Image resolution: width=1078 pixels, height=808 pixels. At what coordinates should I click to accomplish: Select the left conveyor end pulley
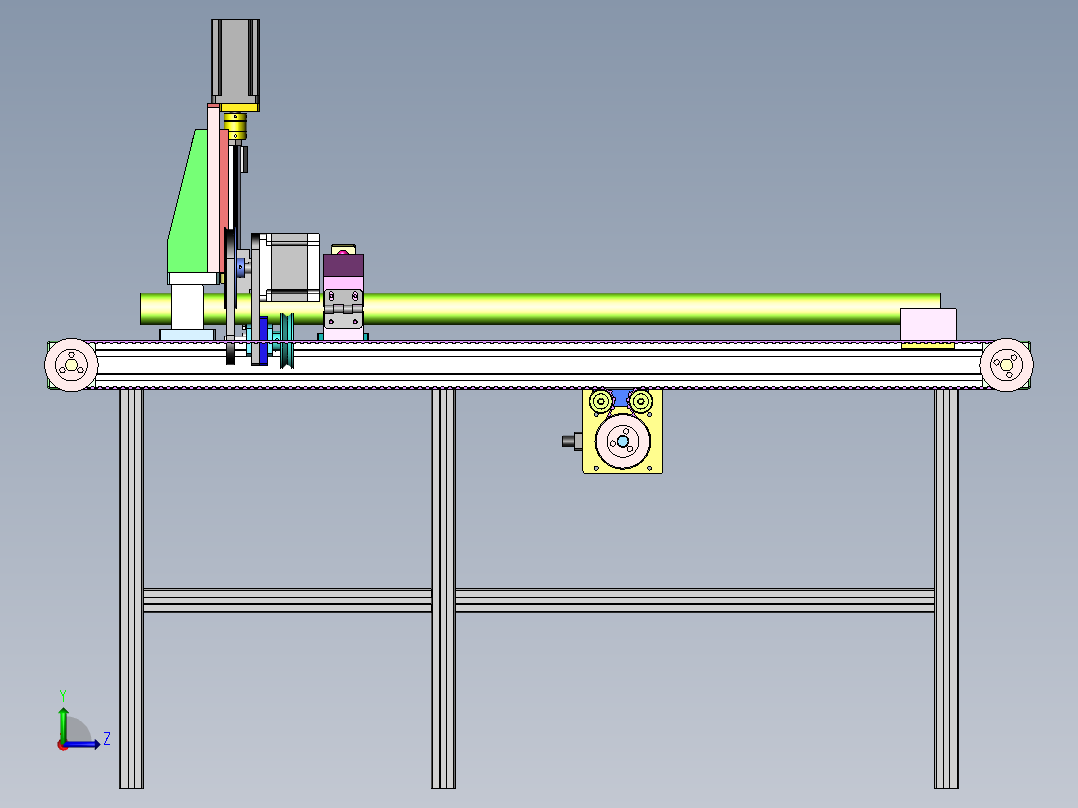pos(72,365)
